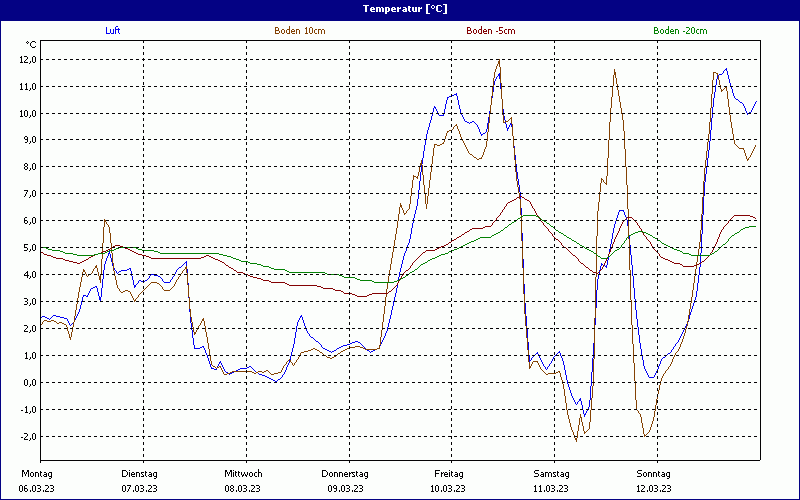Click the '11.03.23' date label
This screenshot has height=500, width=800.
point(551,489)
